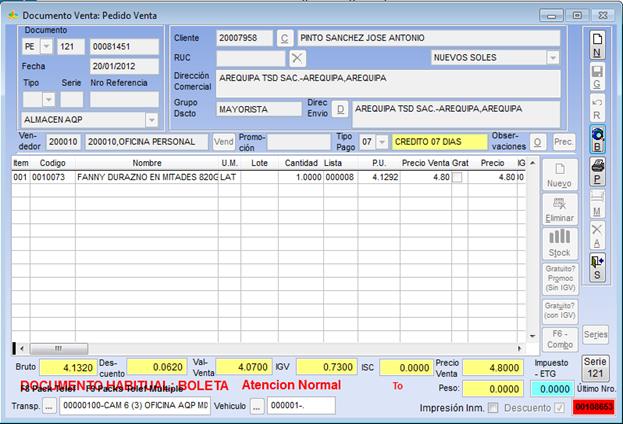Click the Precio Venta column header
The image size is (623, 424).
tap(426, 163)
